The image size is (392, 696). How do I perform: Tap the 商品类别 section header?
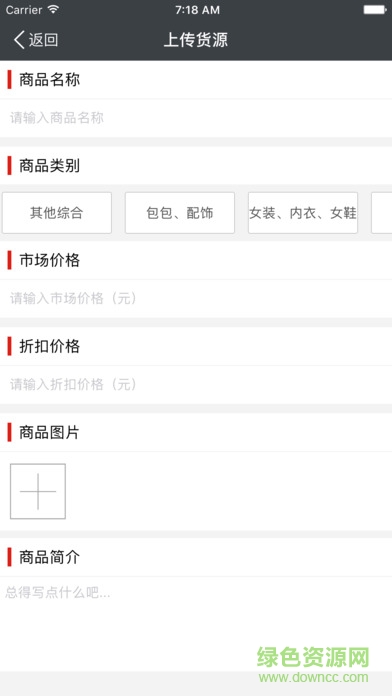[49, 166]
